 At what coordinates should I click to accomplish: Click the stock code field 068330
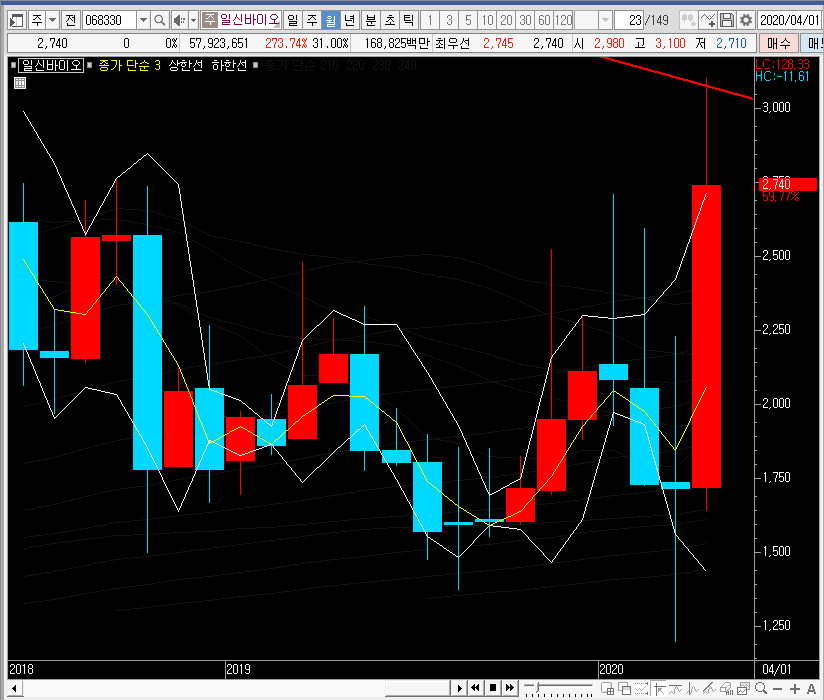click(x=109, y=20)
